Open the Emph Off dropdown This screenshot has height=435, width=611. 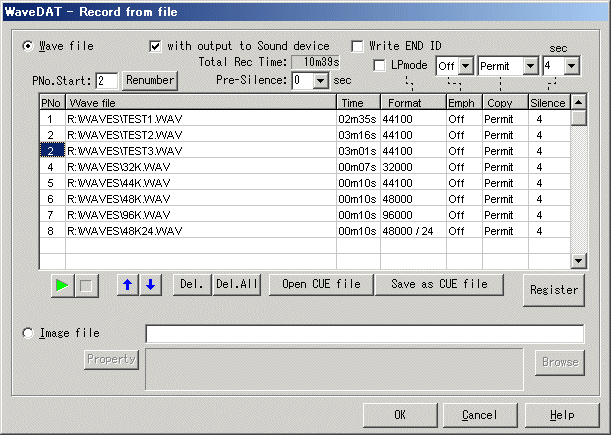(x=466, y=66)
